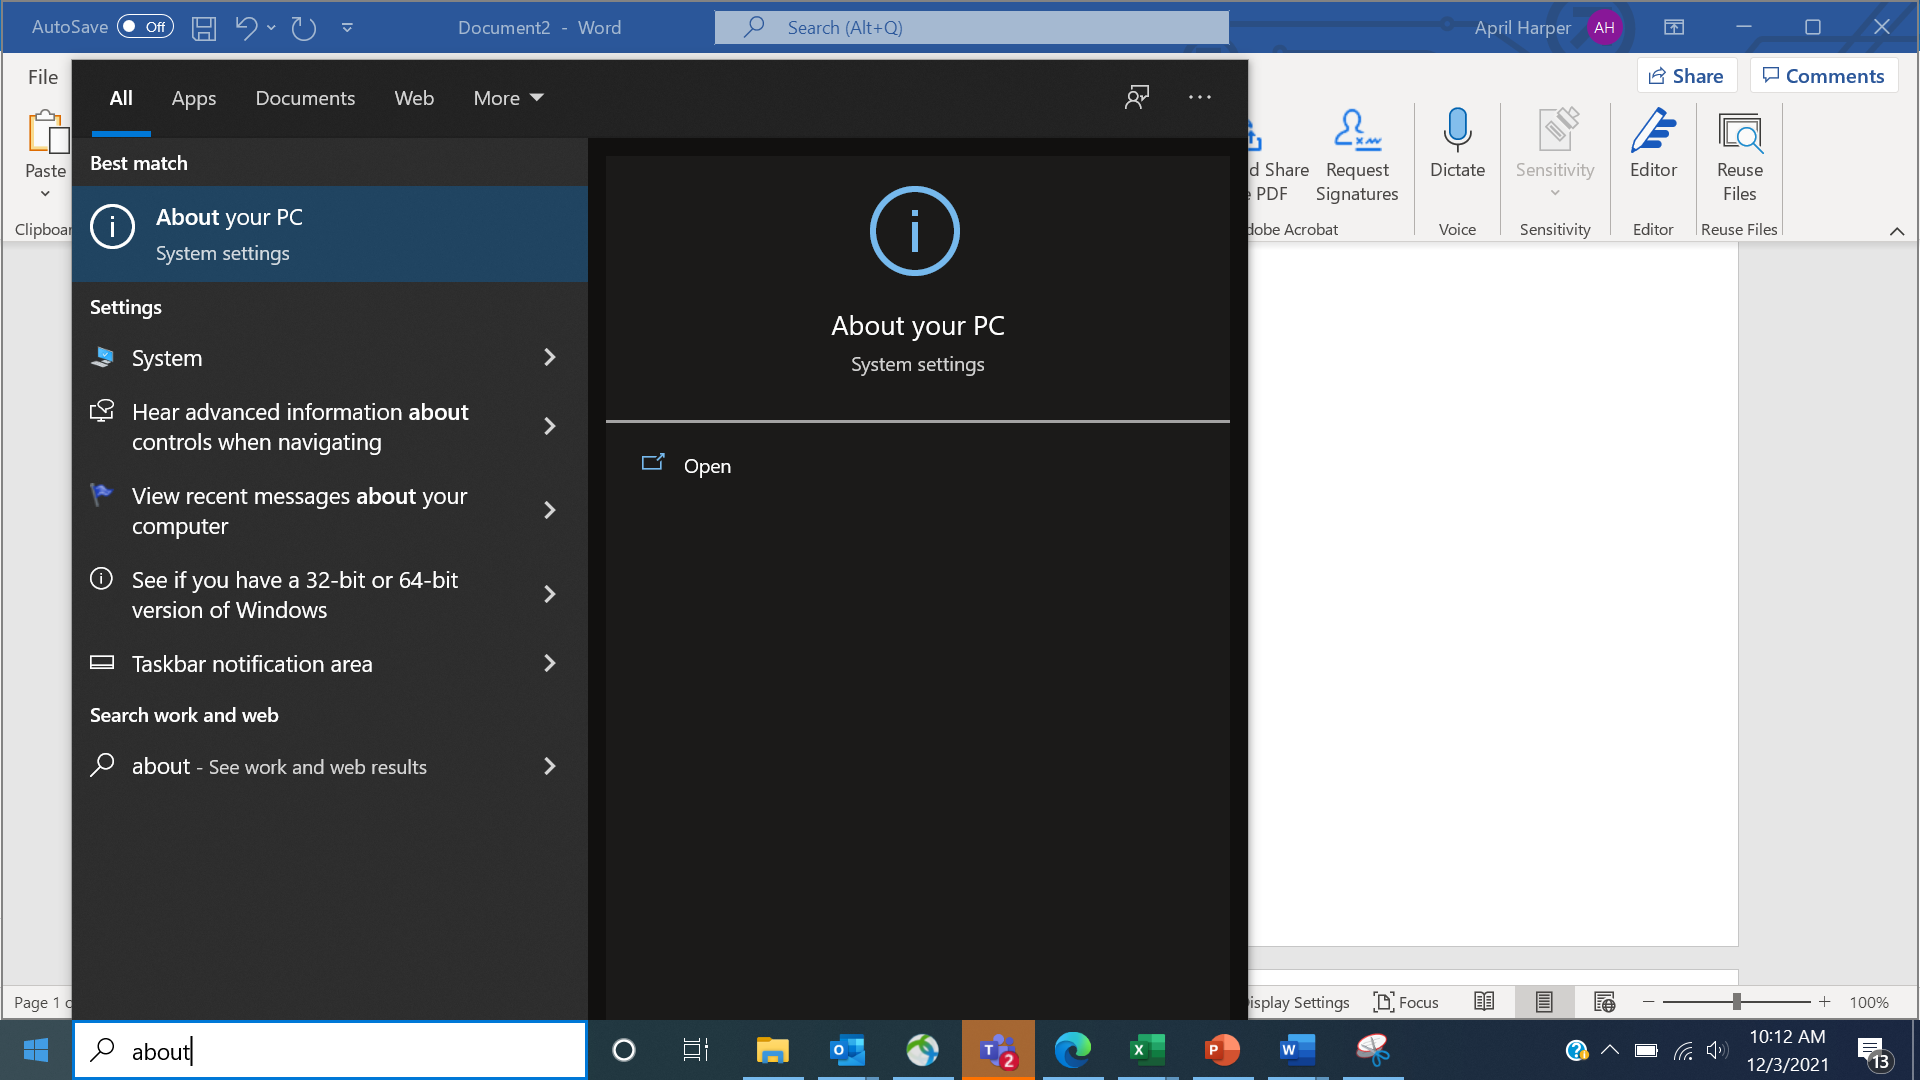
Task: Collapse the ribbon with the chevron
Action: pos(1897,231)
